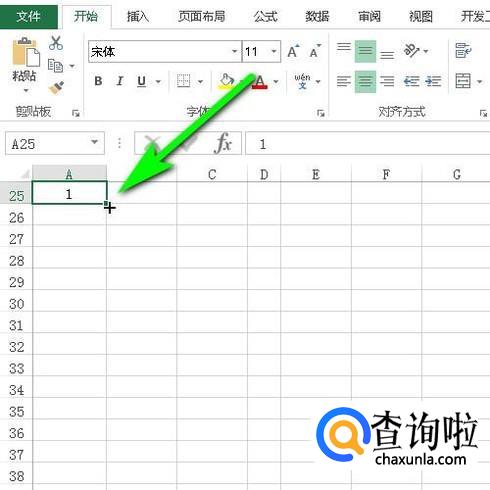Open the 对齐方式 dialog launcher
This screenshot has height=490, width=490.
point(483,113)
